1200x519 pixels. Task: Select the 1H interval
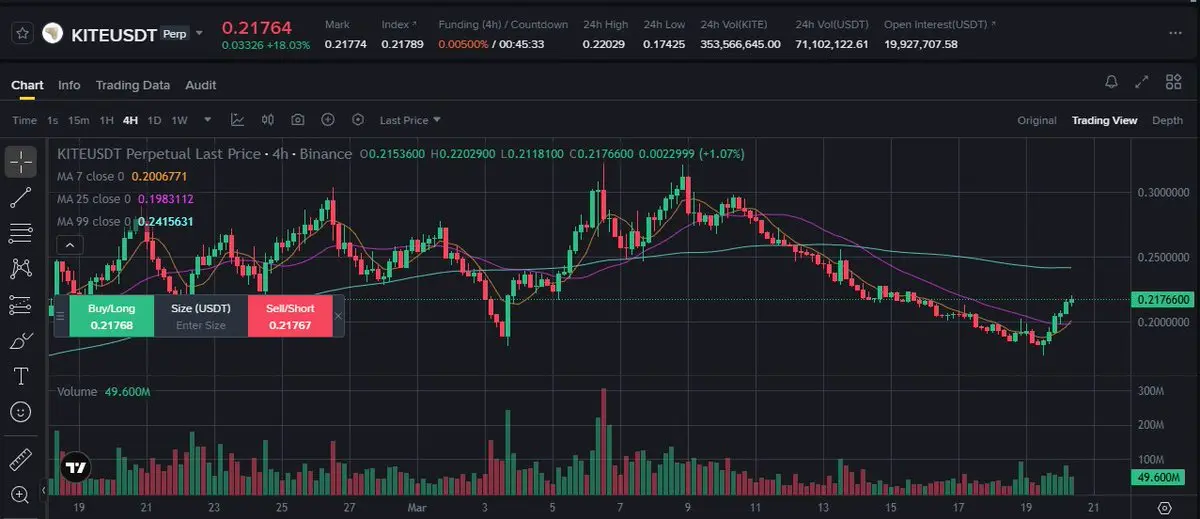[107, 120]
